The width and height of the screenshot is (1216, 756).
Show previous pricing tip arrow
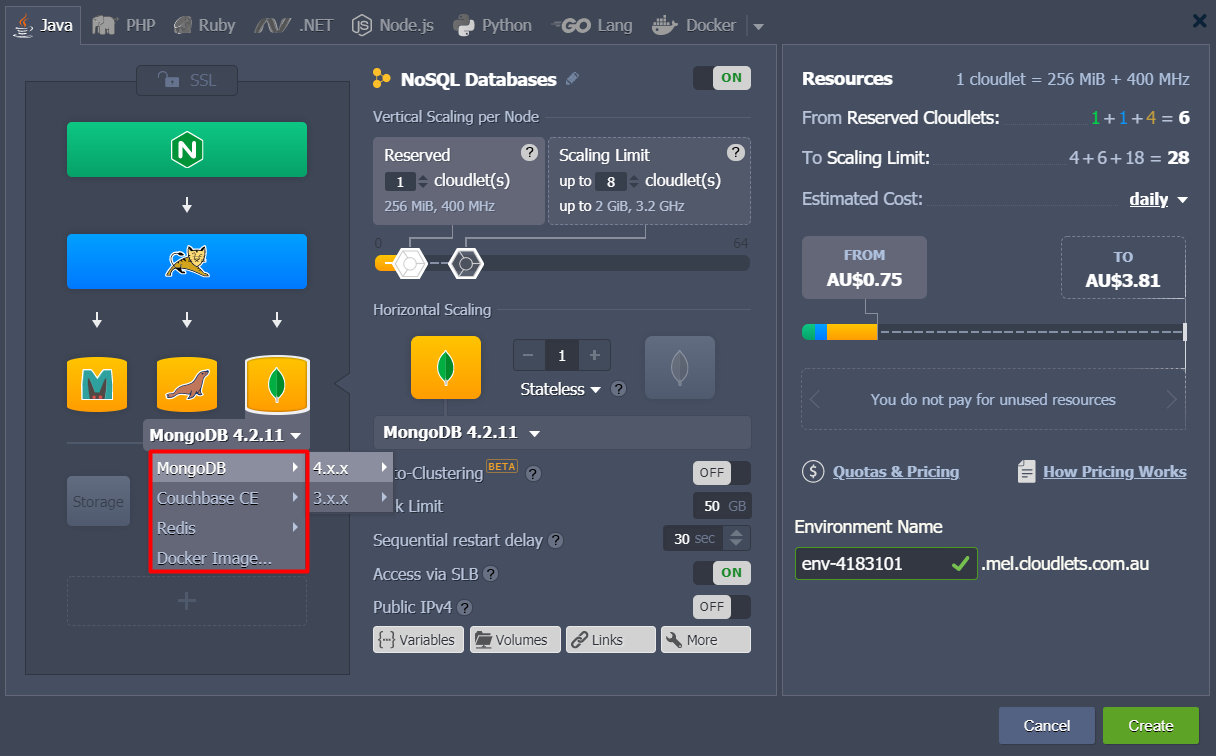point(815,400)
